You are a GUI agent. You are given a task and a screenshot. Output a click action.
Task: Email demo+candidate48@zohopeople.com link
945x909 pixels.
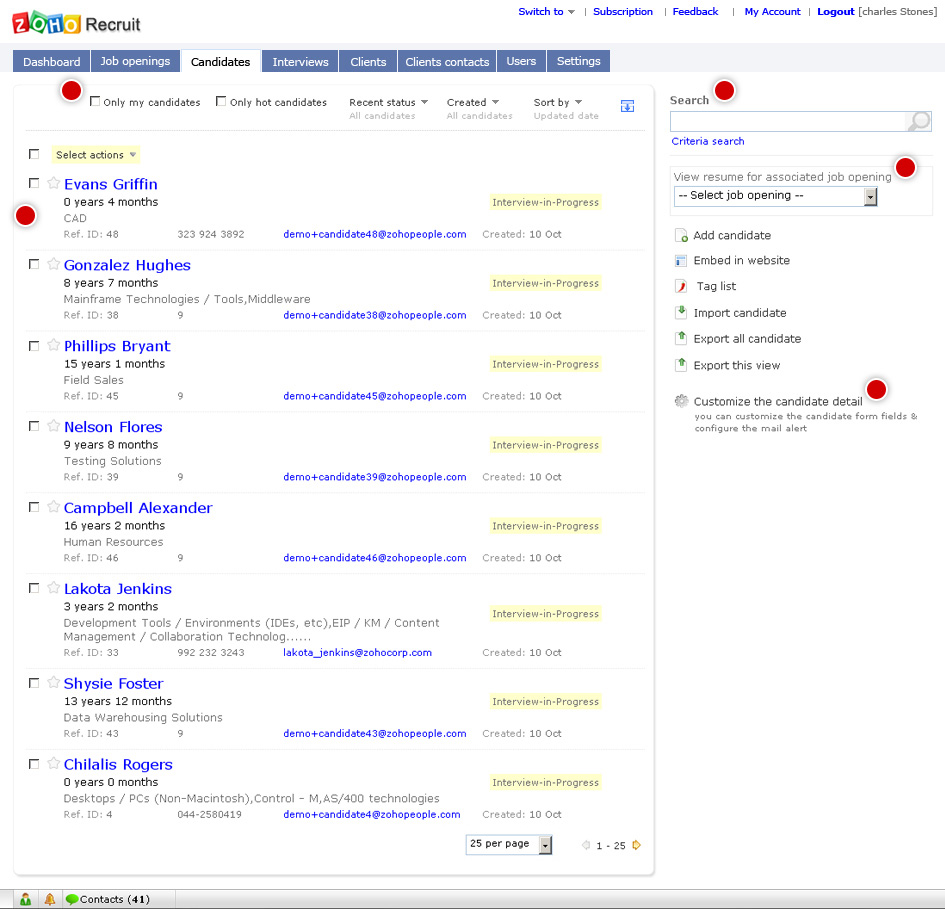(375, 234)
